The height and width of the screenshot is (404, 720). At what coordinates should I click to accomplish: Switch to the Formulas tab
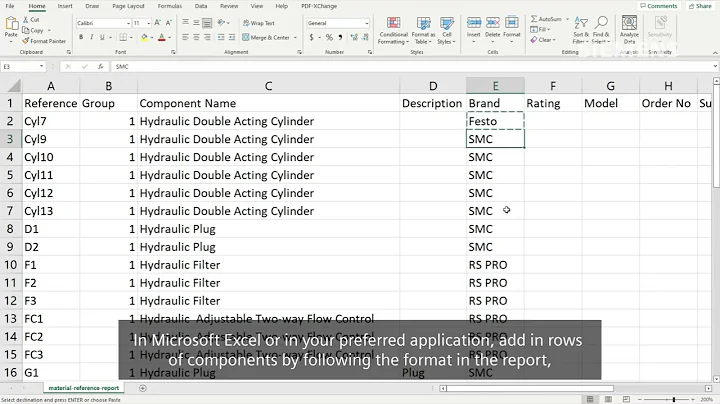pos(169,6)
